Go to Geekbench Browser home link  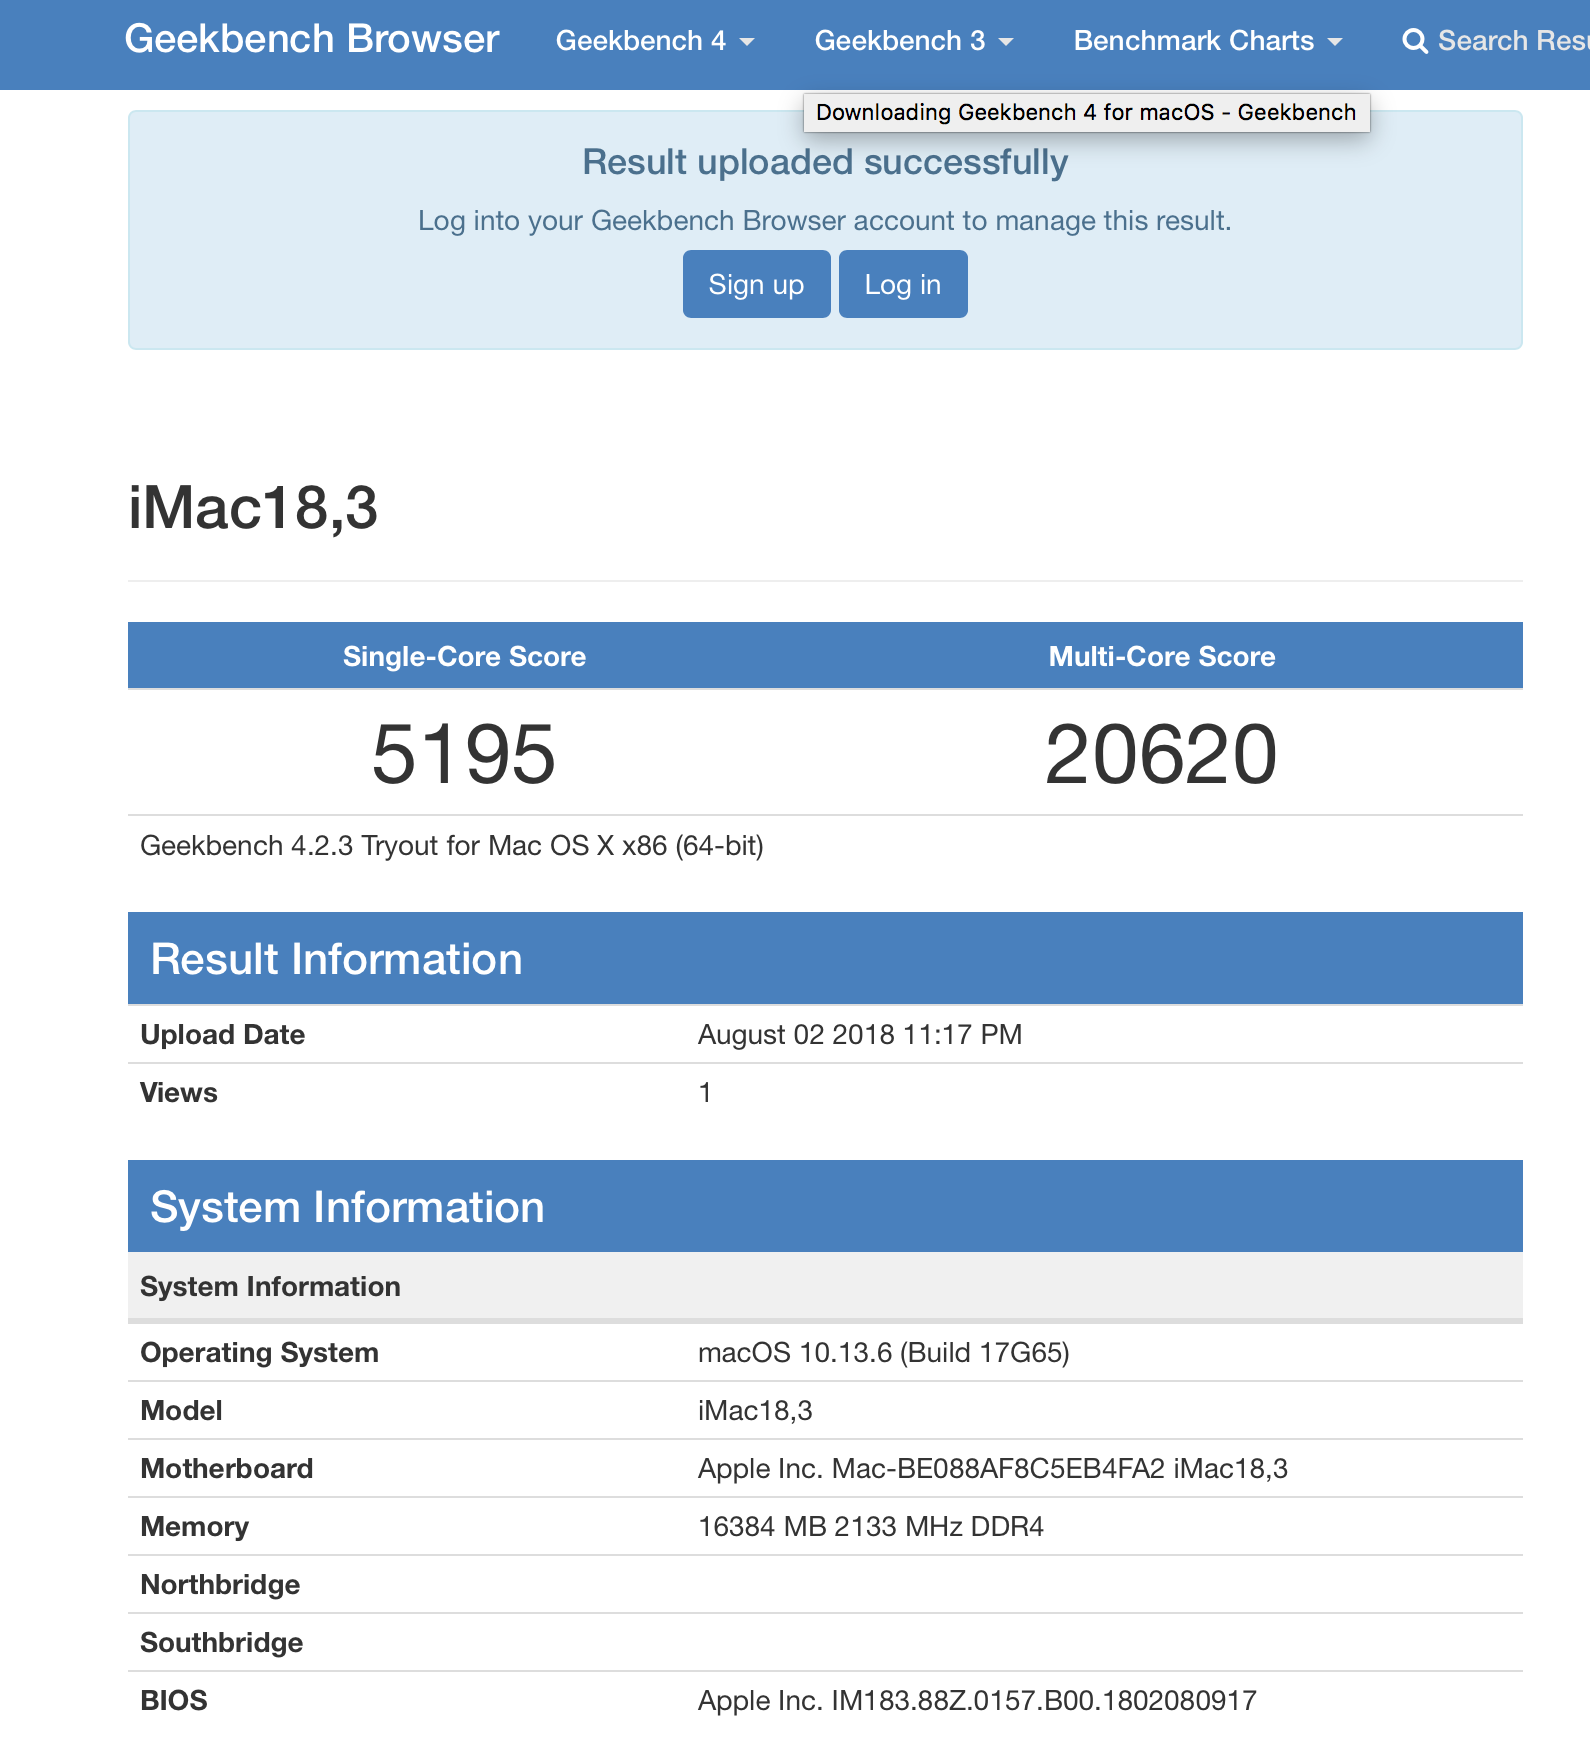[311, 39]
